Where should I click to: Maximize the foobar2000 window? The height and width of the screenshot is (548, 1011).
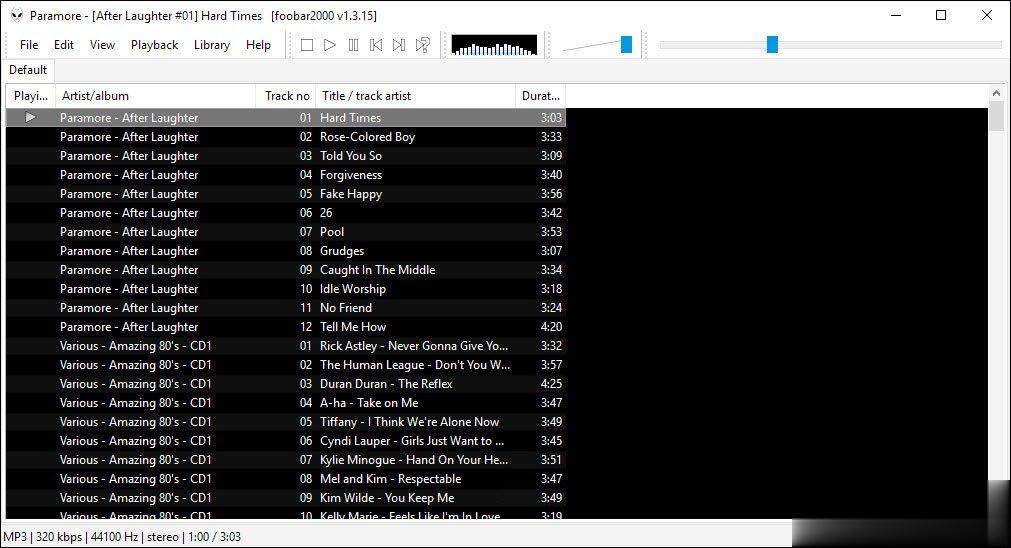pos(941,15)
